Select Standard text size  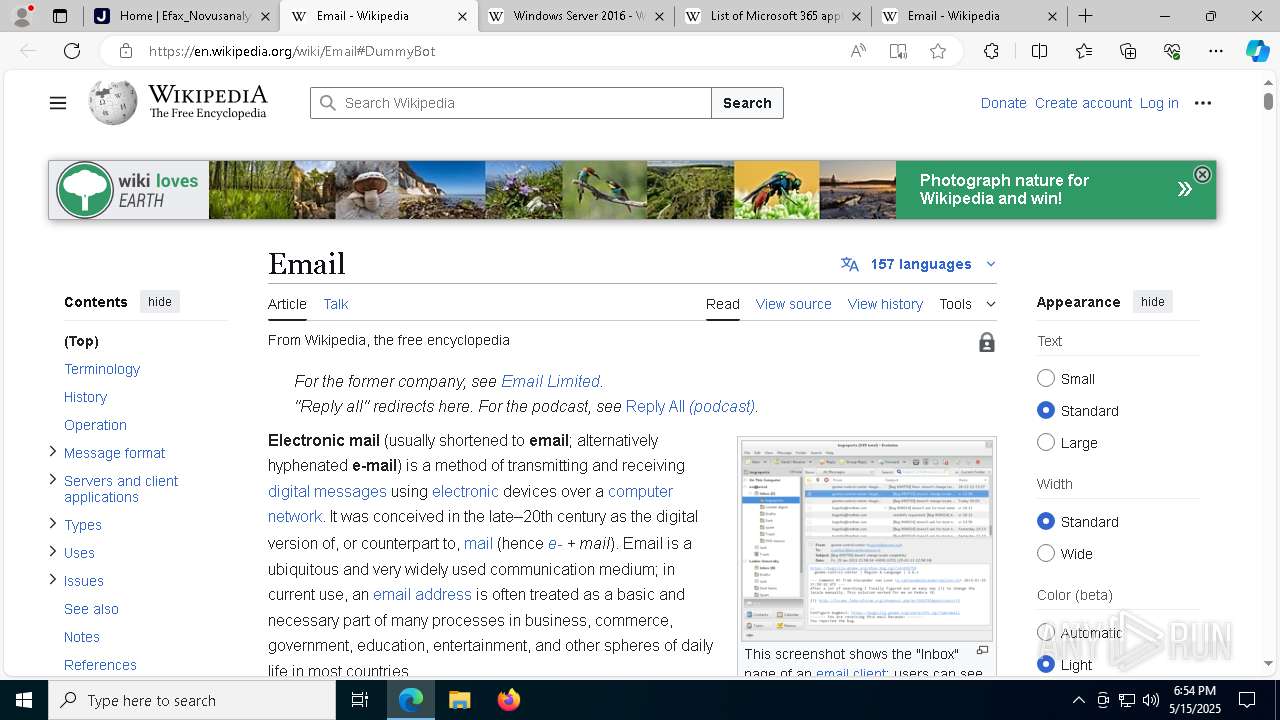[1046, 410]
